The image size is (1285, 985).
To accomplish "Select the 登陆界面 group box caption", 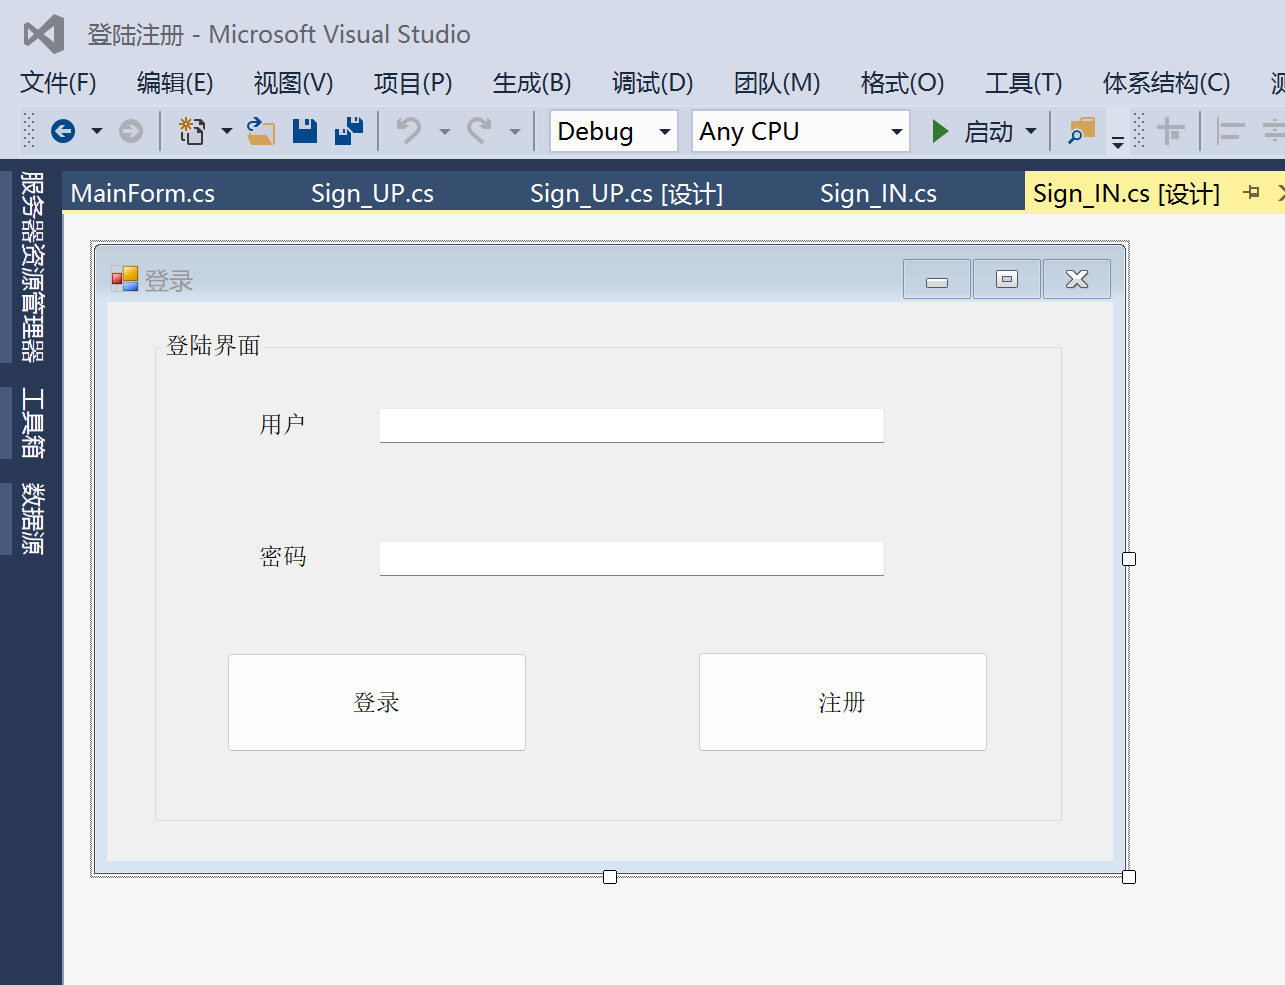I will point(213,345).
